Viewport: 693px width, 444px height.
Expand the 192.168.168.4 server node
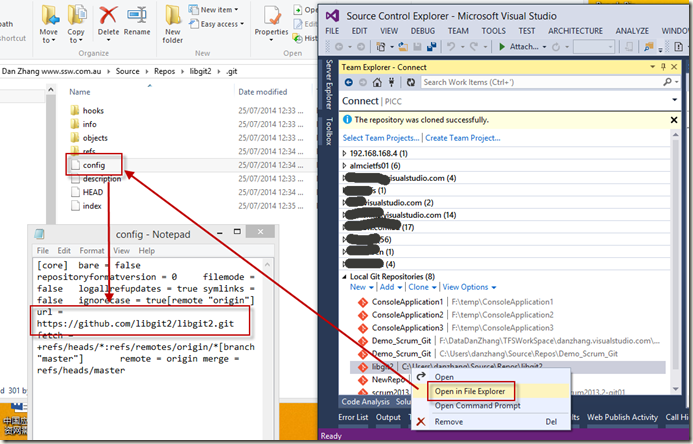[345, 153]
